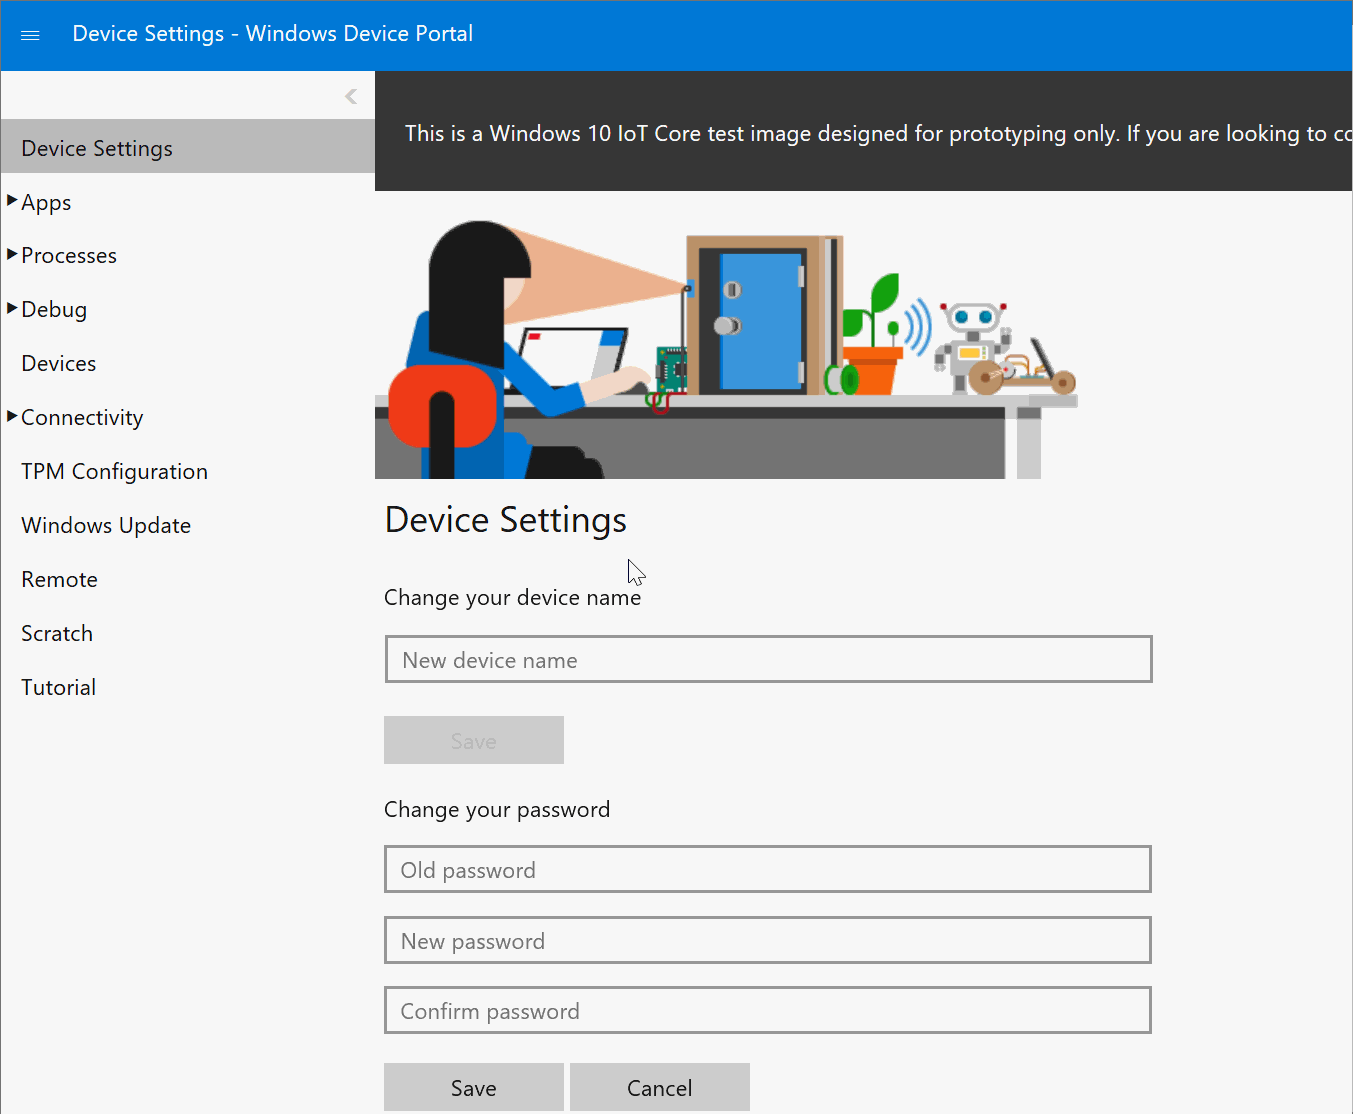The height and width of the screenshot is (1114, 1353).
Task: Open the Devices page
Action: pos(59,364)
